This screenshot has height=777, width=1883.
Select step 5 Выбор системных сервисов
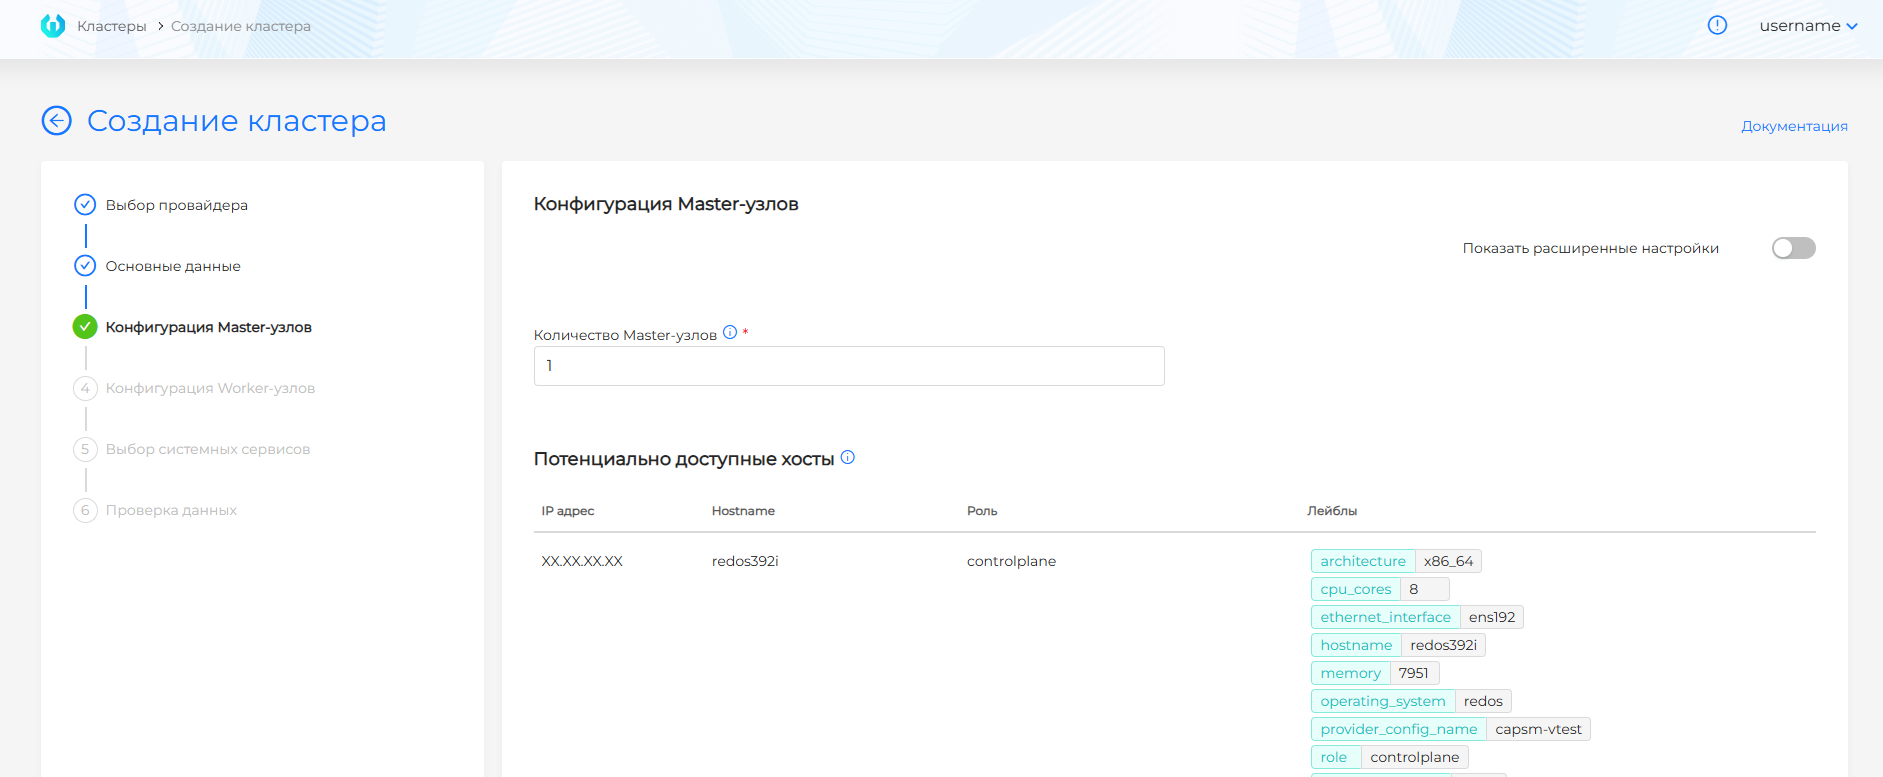[x=208, y=449]
